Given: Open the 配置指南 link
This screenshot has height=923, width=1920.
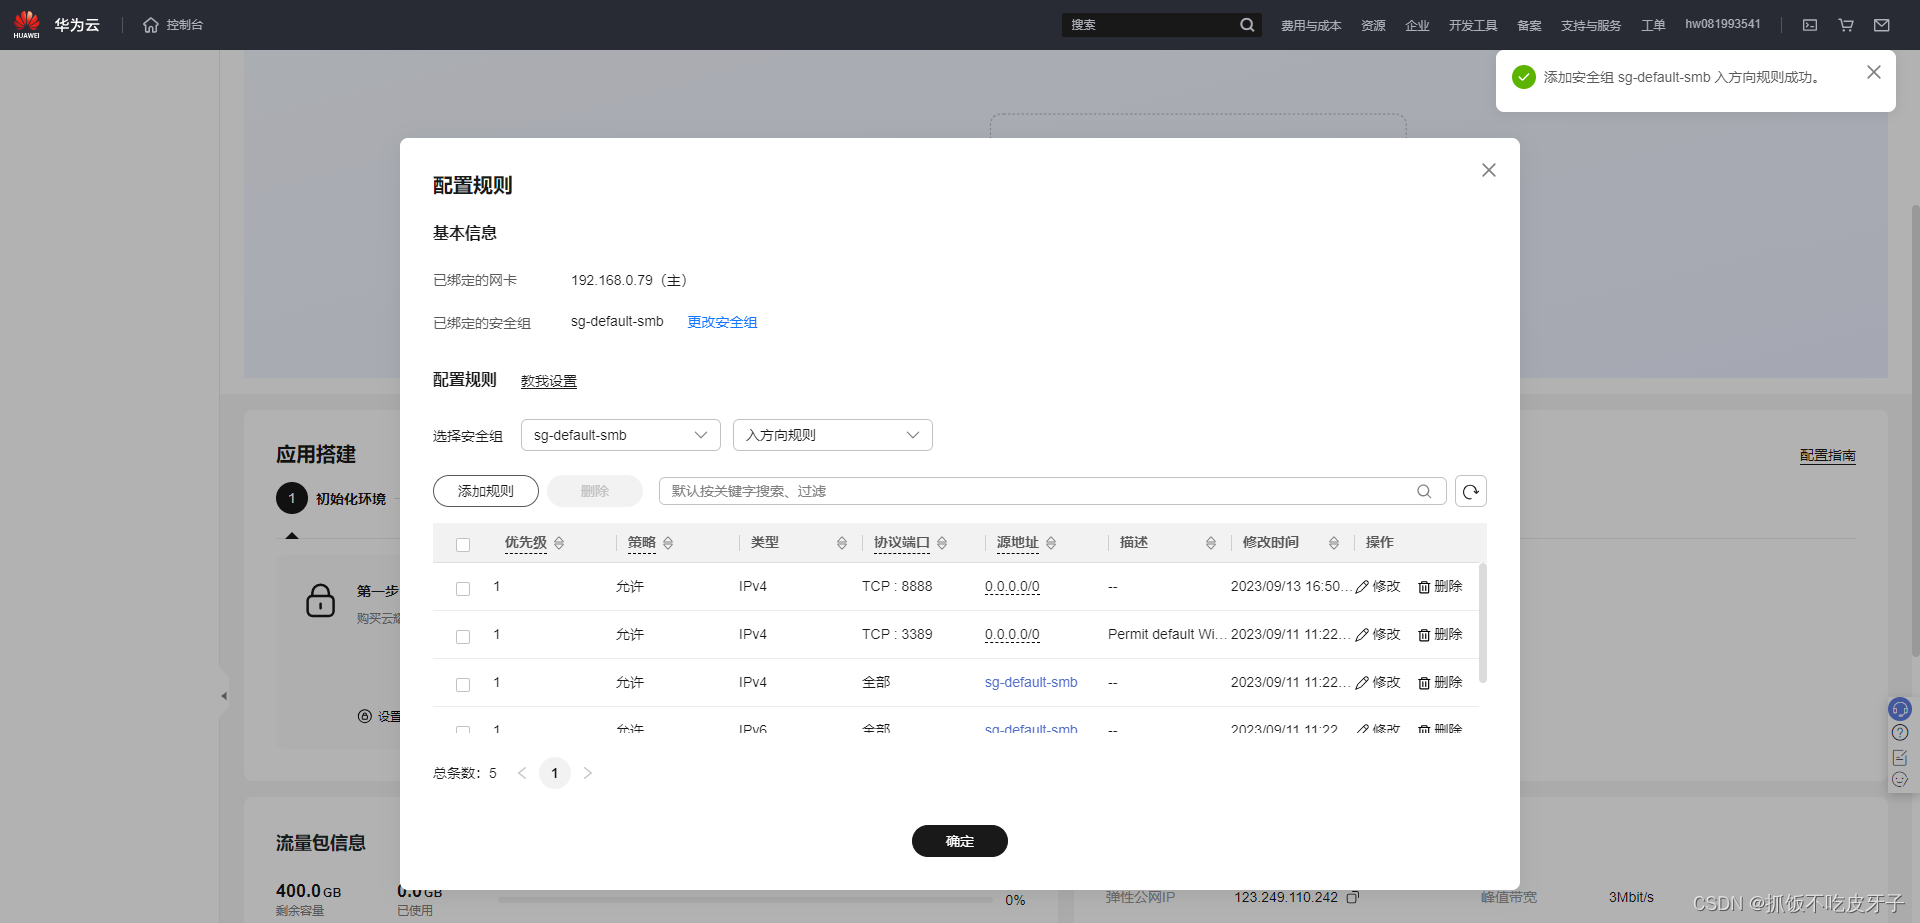Looking at the screenshot, I should [1828, 455].
